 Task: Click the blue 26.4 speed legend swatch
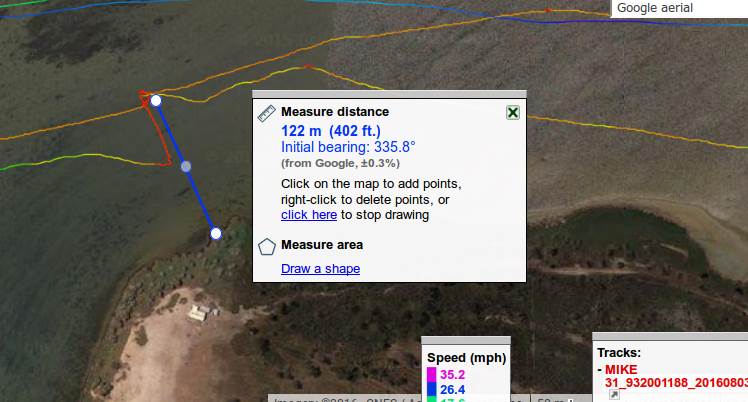[432, 390]
